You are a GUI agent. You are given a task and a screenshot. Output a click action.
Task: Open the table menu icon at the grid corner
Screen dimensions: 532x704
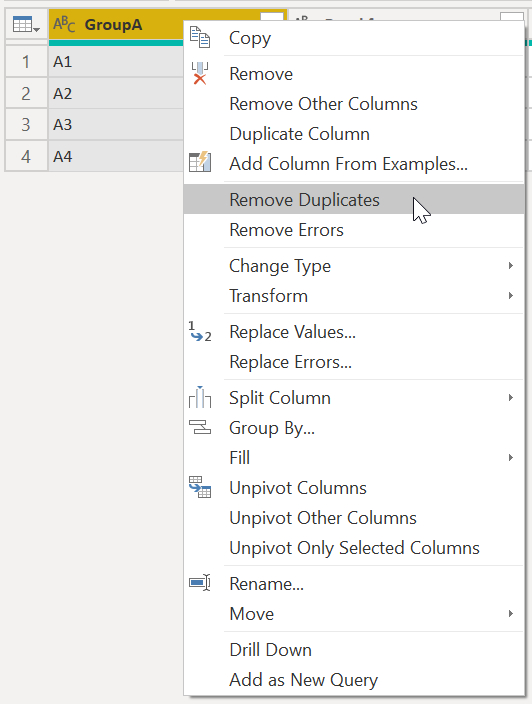(x=26, y=24)
